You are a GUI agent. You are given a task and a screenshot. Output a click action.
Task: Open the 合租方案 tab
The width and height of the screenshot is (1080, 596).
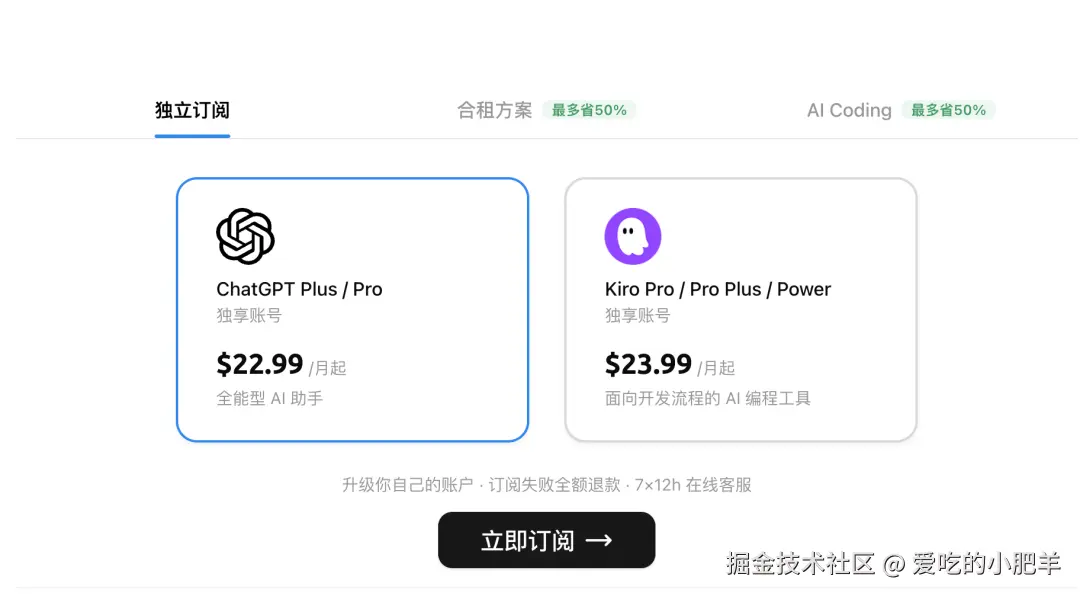pos(495,110)
